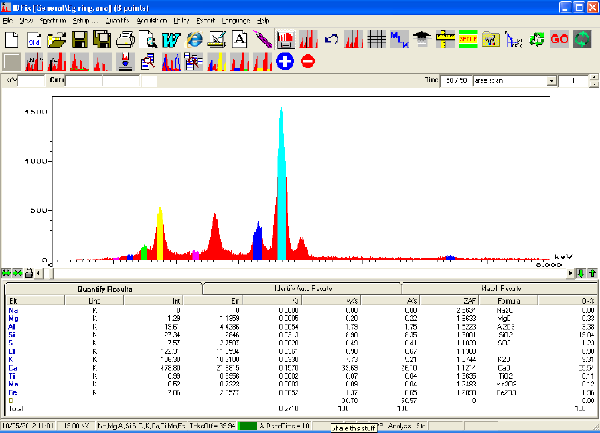This screenshot has height=433, width=600.
Task: Print via the printer icon
Action: pos(125,39)
